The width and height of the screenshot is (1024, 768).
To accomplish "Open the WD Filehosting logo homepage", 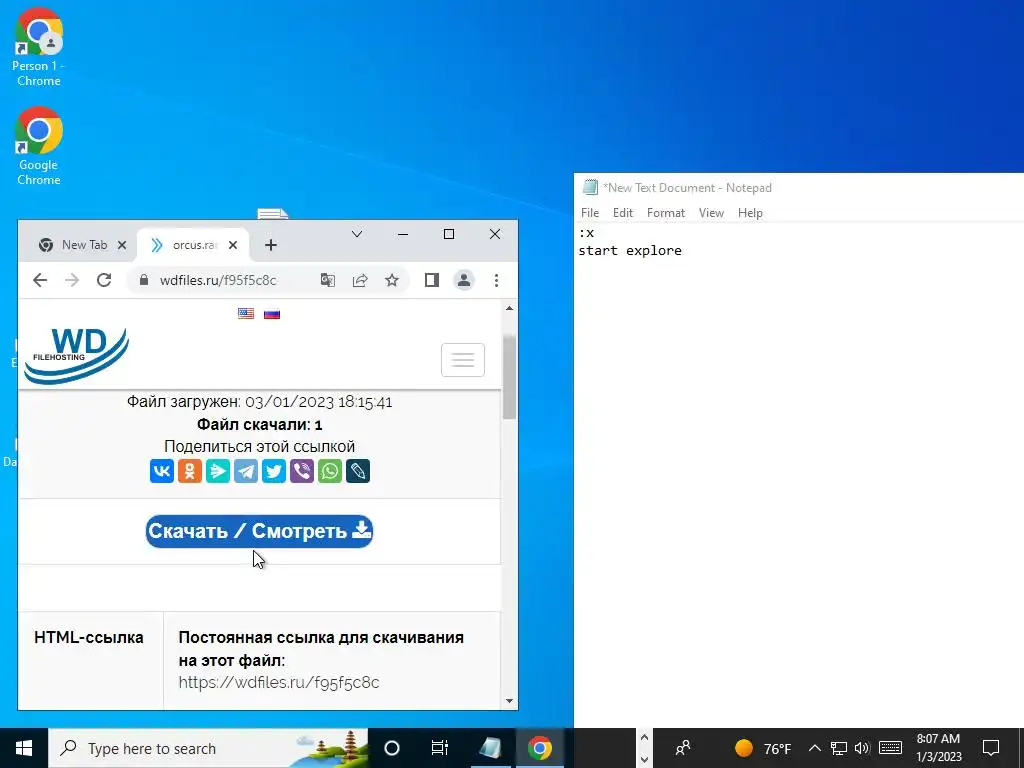I will [76, 356].
